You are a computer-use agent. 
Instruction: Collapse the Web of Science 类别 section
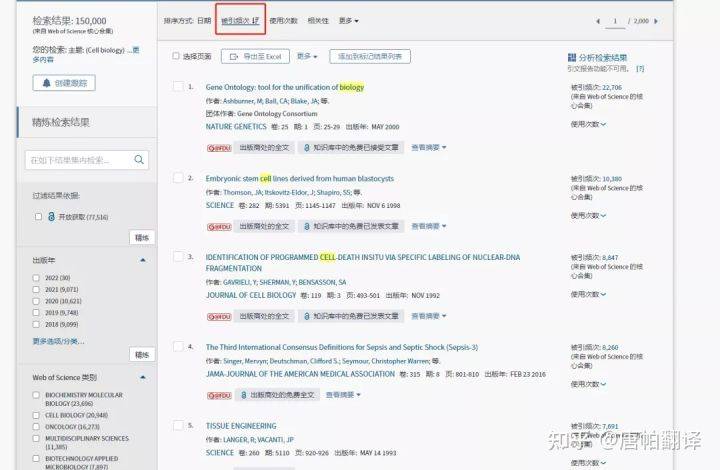click(143, 377)
